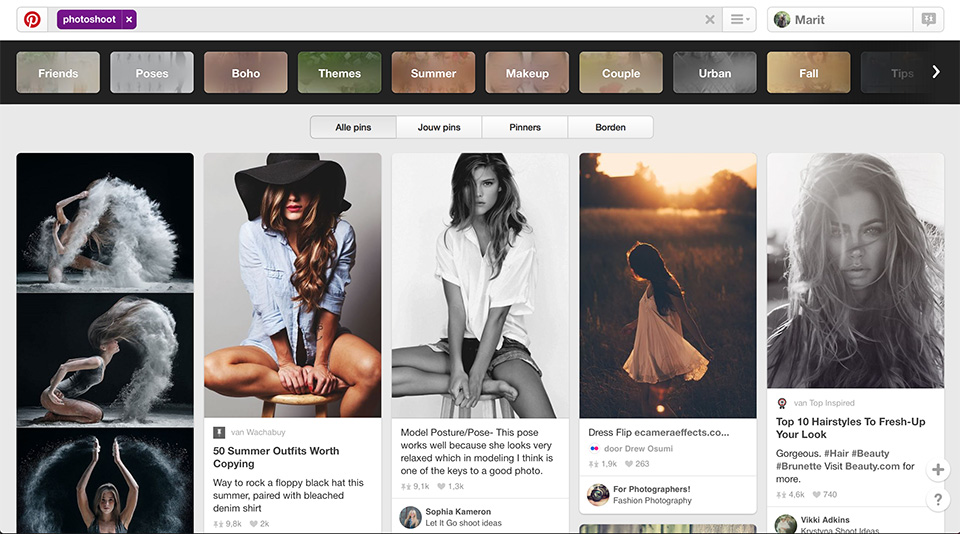Open Sophia Kameron pinner link
Viewport: 960px width, 534px height.
458,511
